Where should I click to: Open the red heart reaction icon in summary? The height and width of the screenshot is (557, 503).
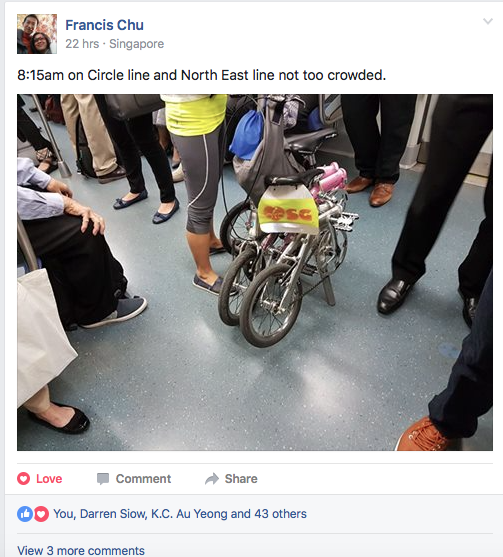pyautogui.click(x=41, y=514)
